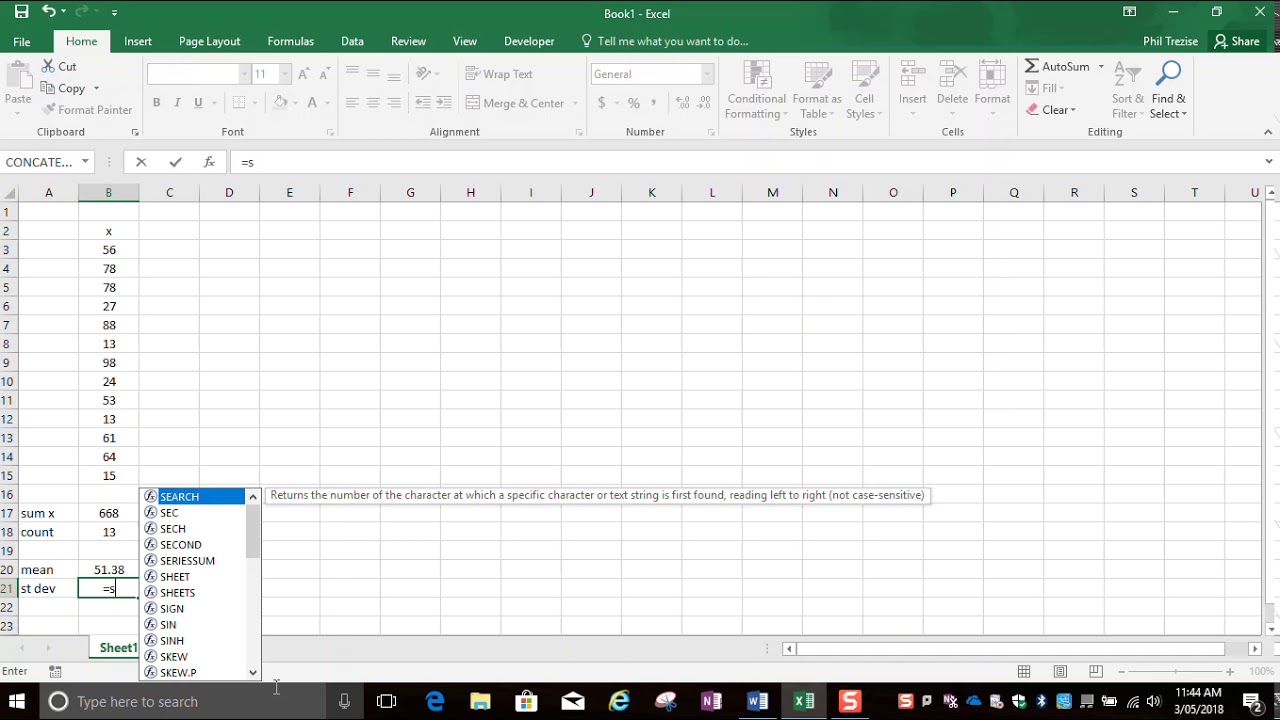
Task: Switch to the Page Layout tab
Action: click(x=209, y=41)
